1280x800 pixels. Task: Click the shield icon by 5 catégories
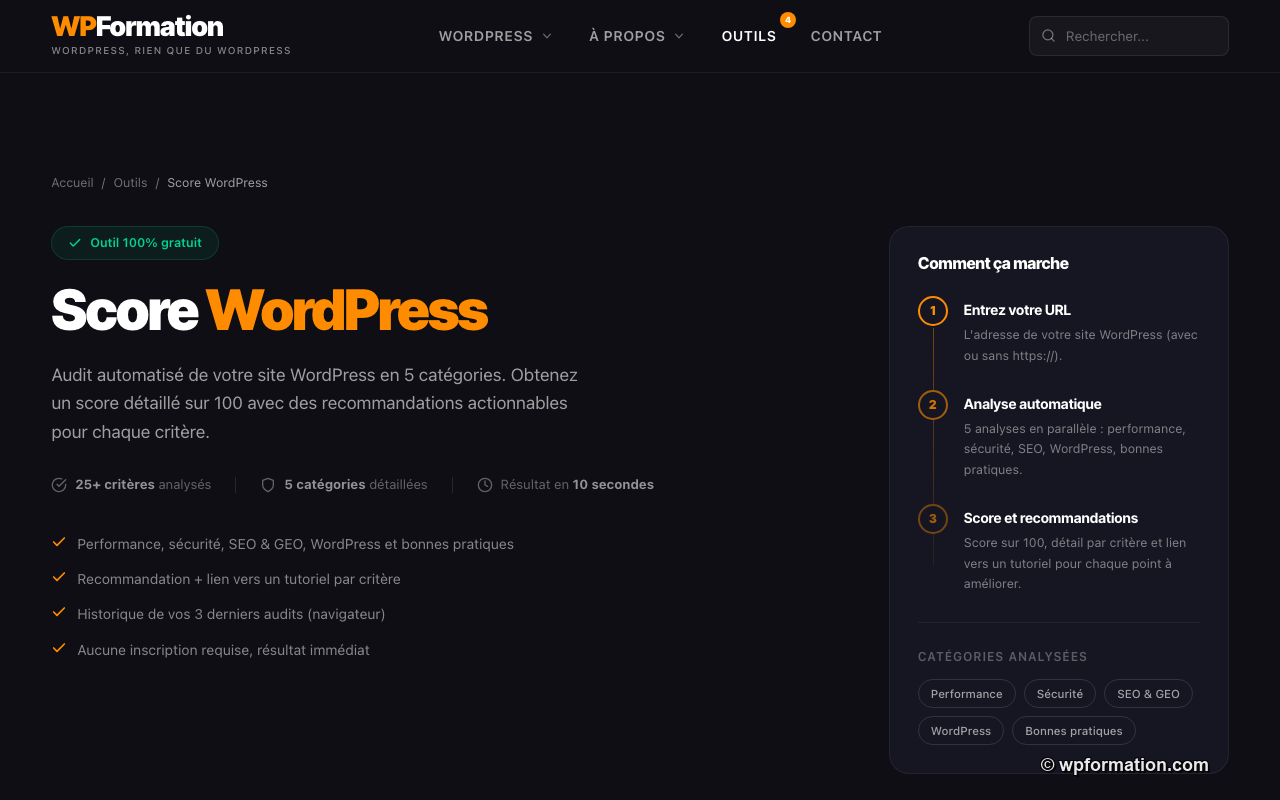[x=268, y=485]
